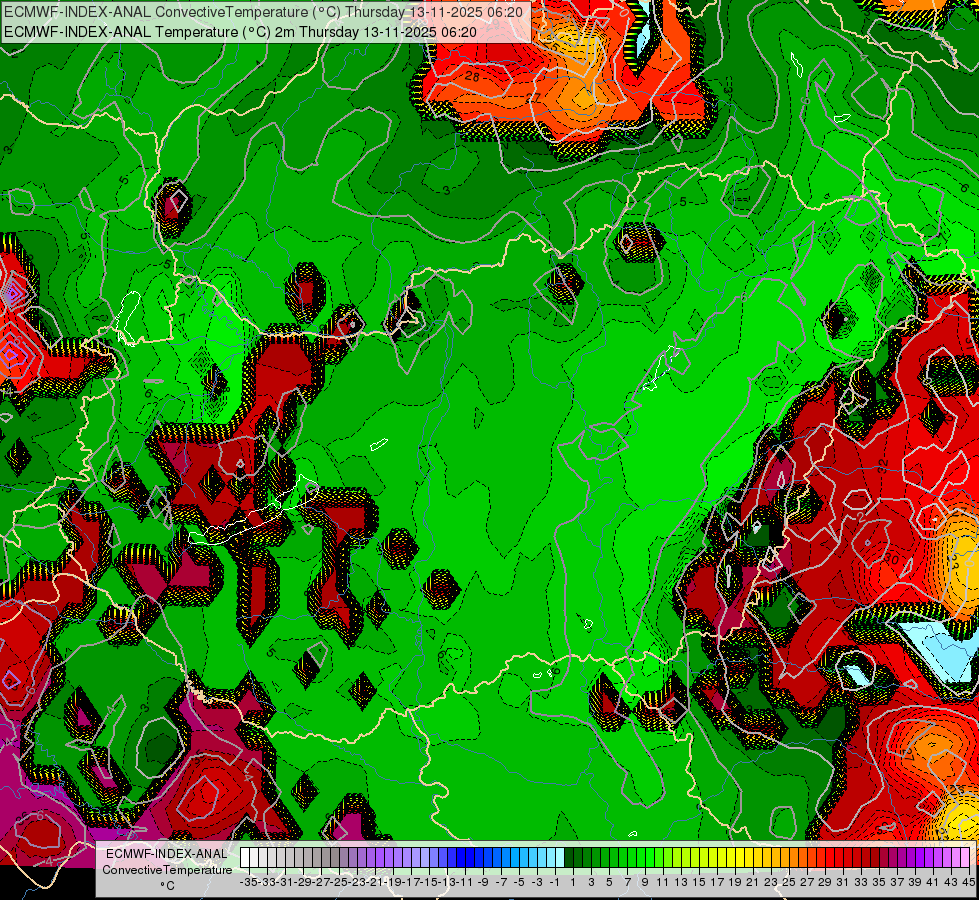Click the '39' value on the legend scale

point(915,883)
